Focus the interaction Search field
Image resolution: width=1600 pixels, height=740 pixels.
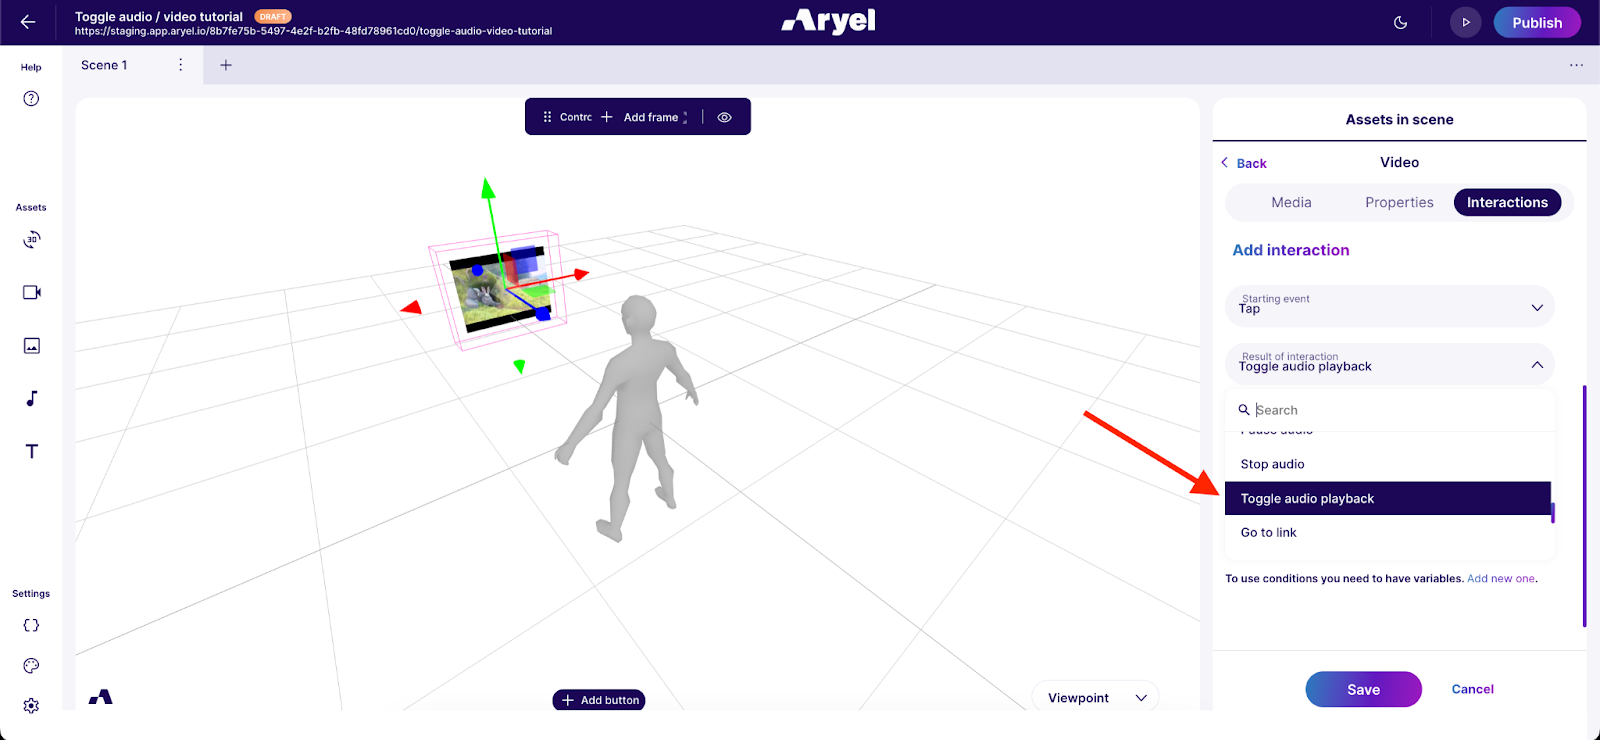1389,410
